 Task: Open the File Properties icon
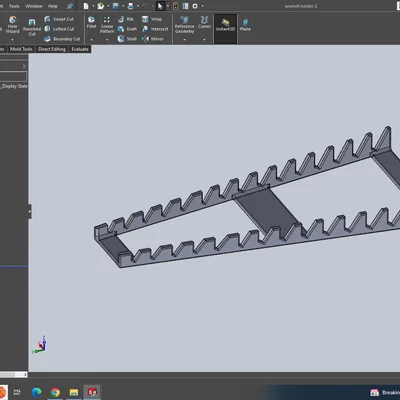[x=185, y=6]
